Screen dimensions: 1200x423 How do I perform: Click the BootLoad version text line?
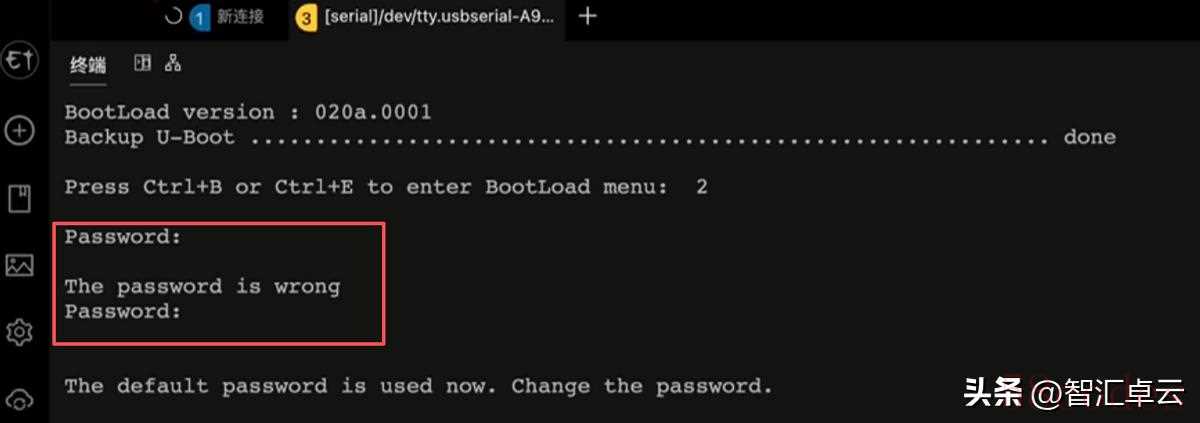[x=248, y=112]
